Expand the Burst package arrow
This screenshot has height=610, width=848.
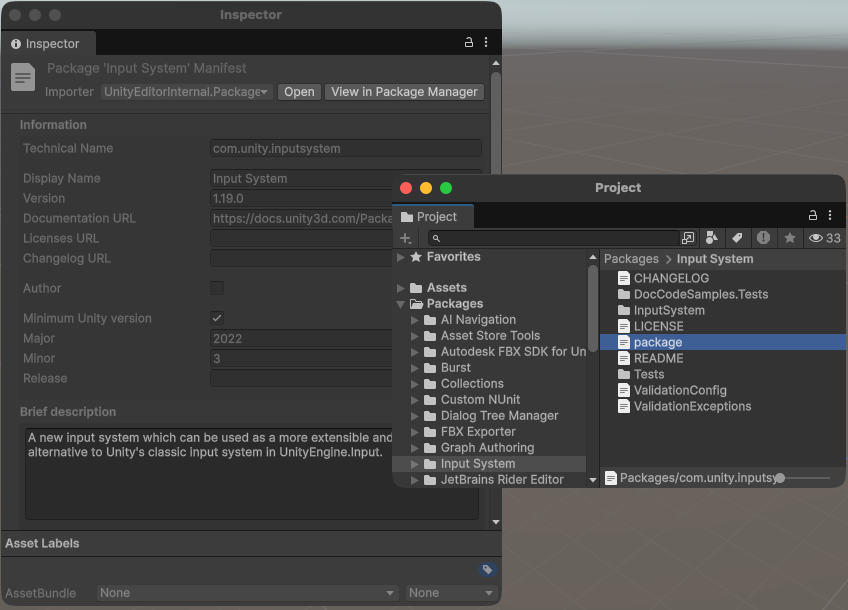415,368
